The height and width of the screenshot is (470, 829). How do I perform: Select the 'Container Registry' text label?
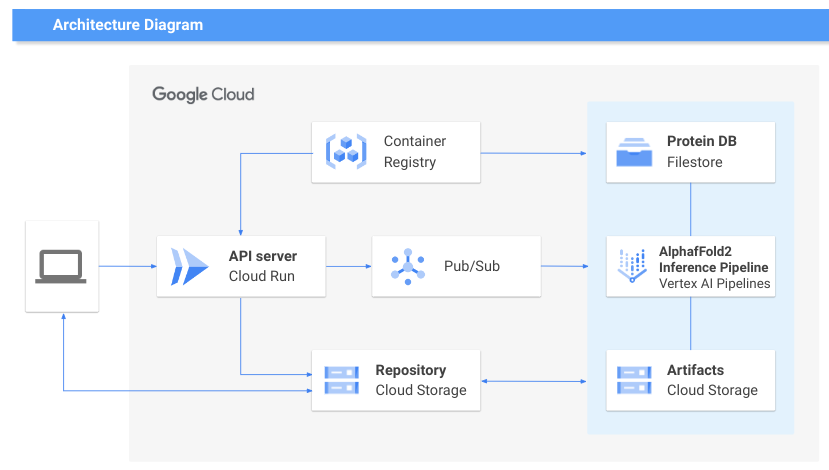[414, 152]
